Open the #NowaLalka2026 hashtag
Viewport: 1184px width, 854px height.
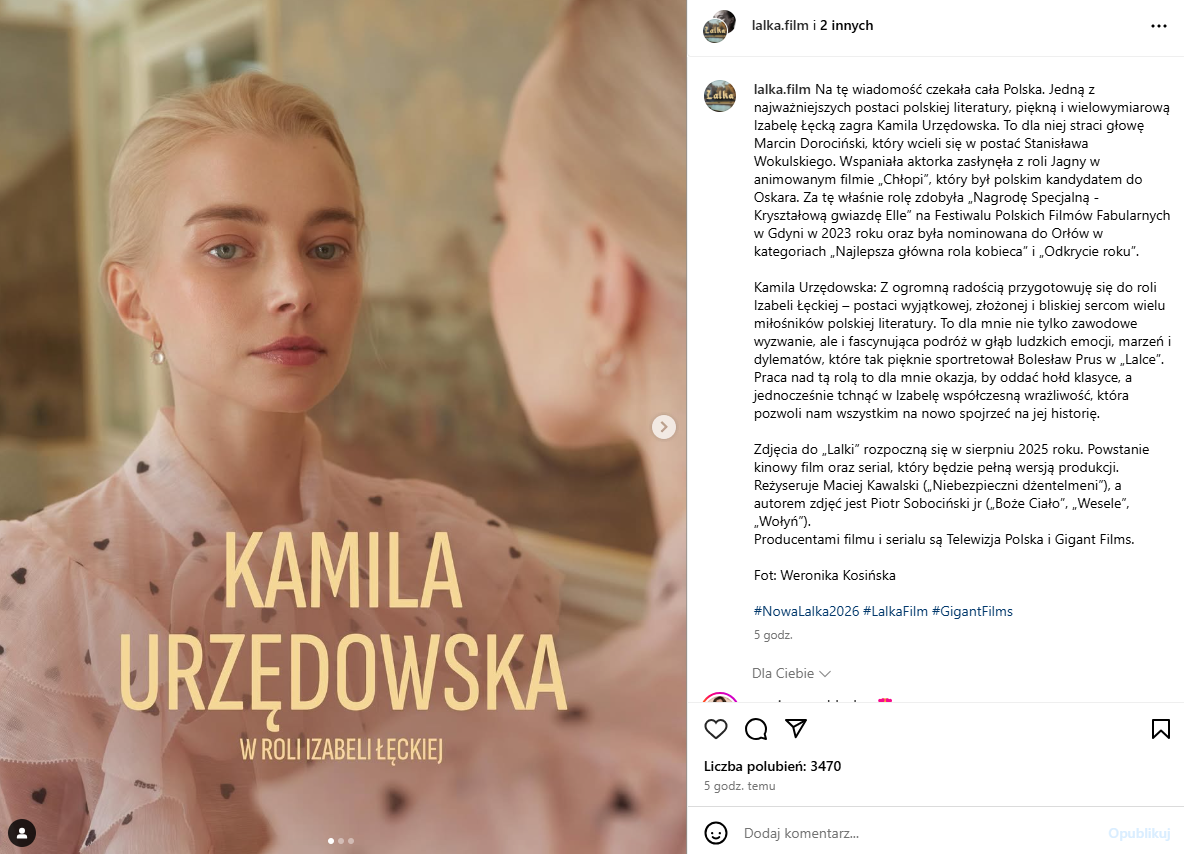(806, 611)
